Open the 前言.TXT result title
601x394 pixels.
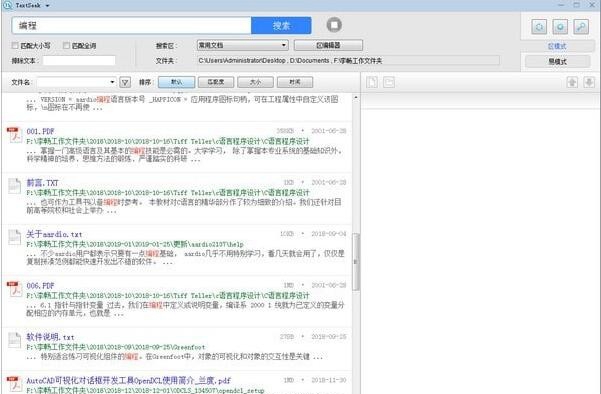[42, 183]
